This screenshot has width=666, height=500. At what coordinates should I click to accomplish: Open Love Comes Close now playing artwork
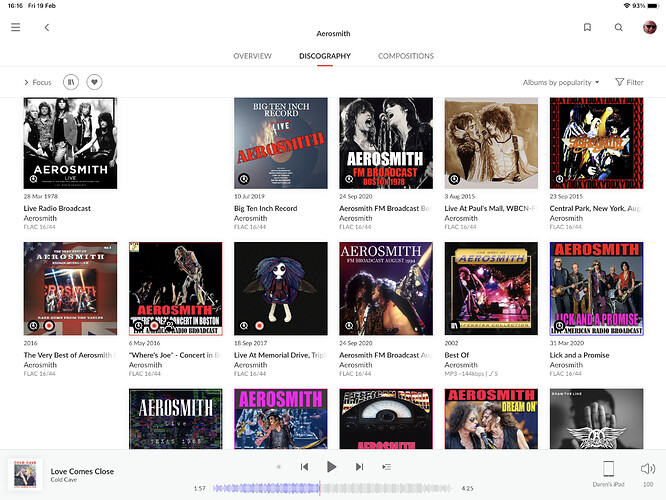(x=25, y=474)
